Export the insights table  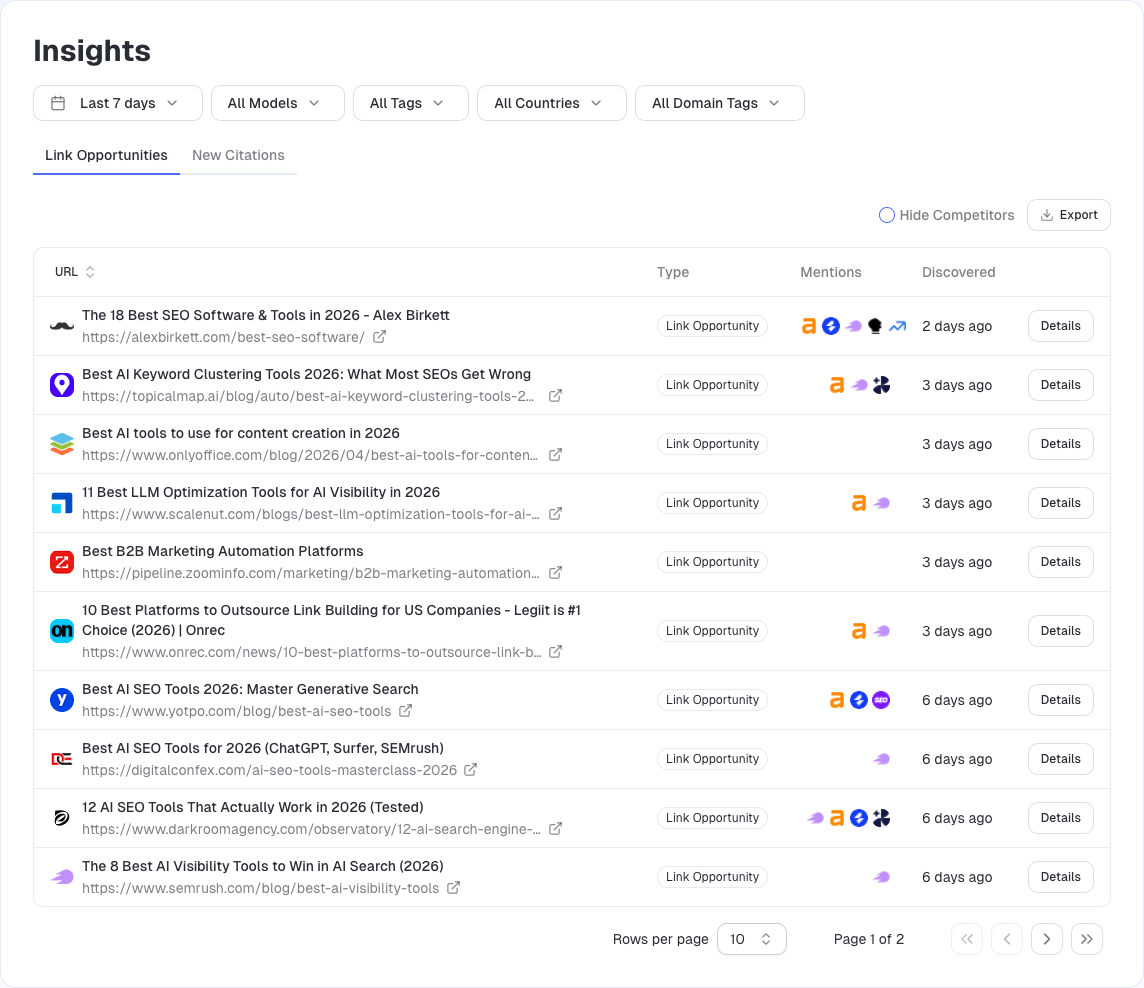[x=1068, y=215]
